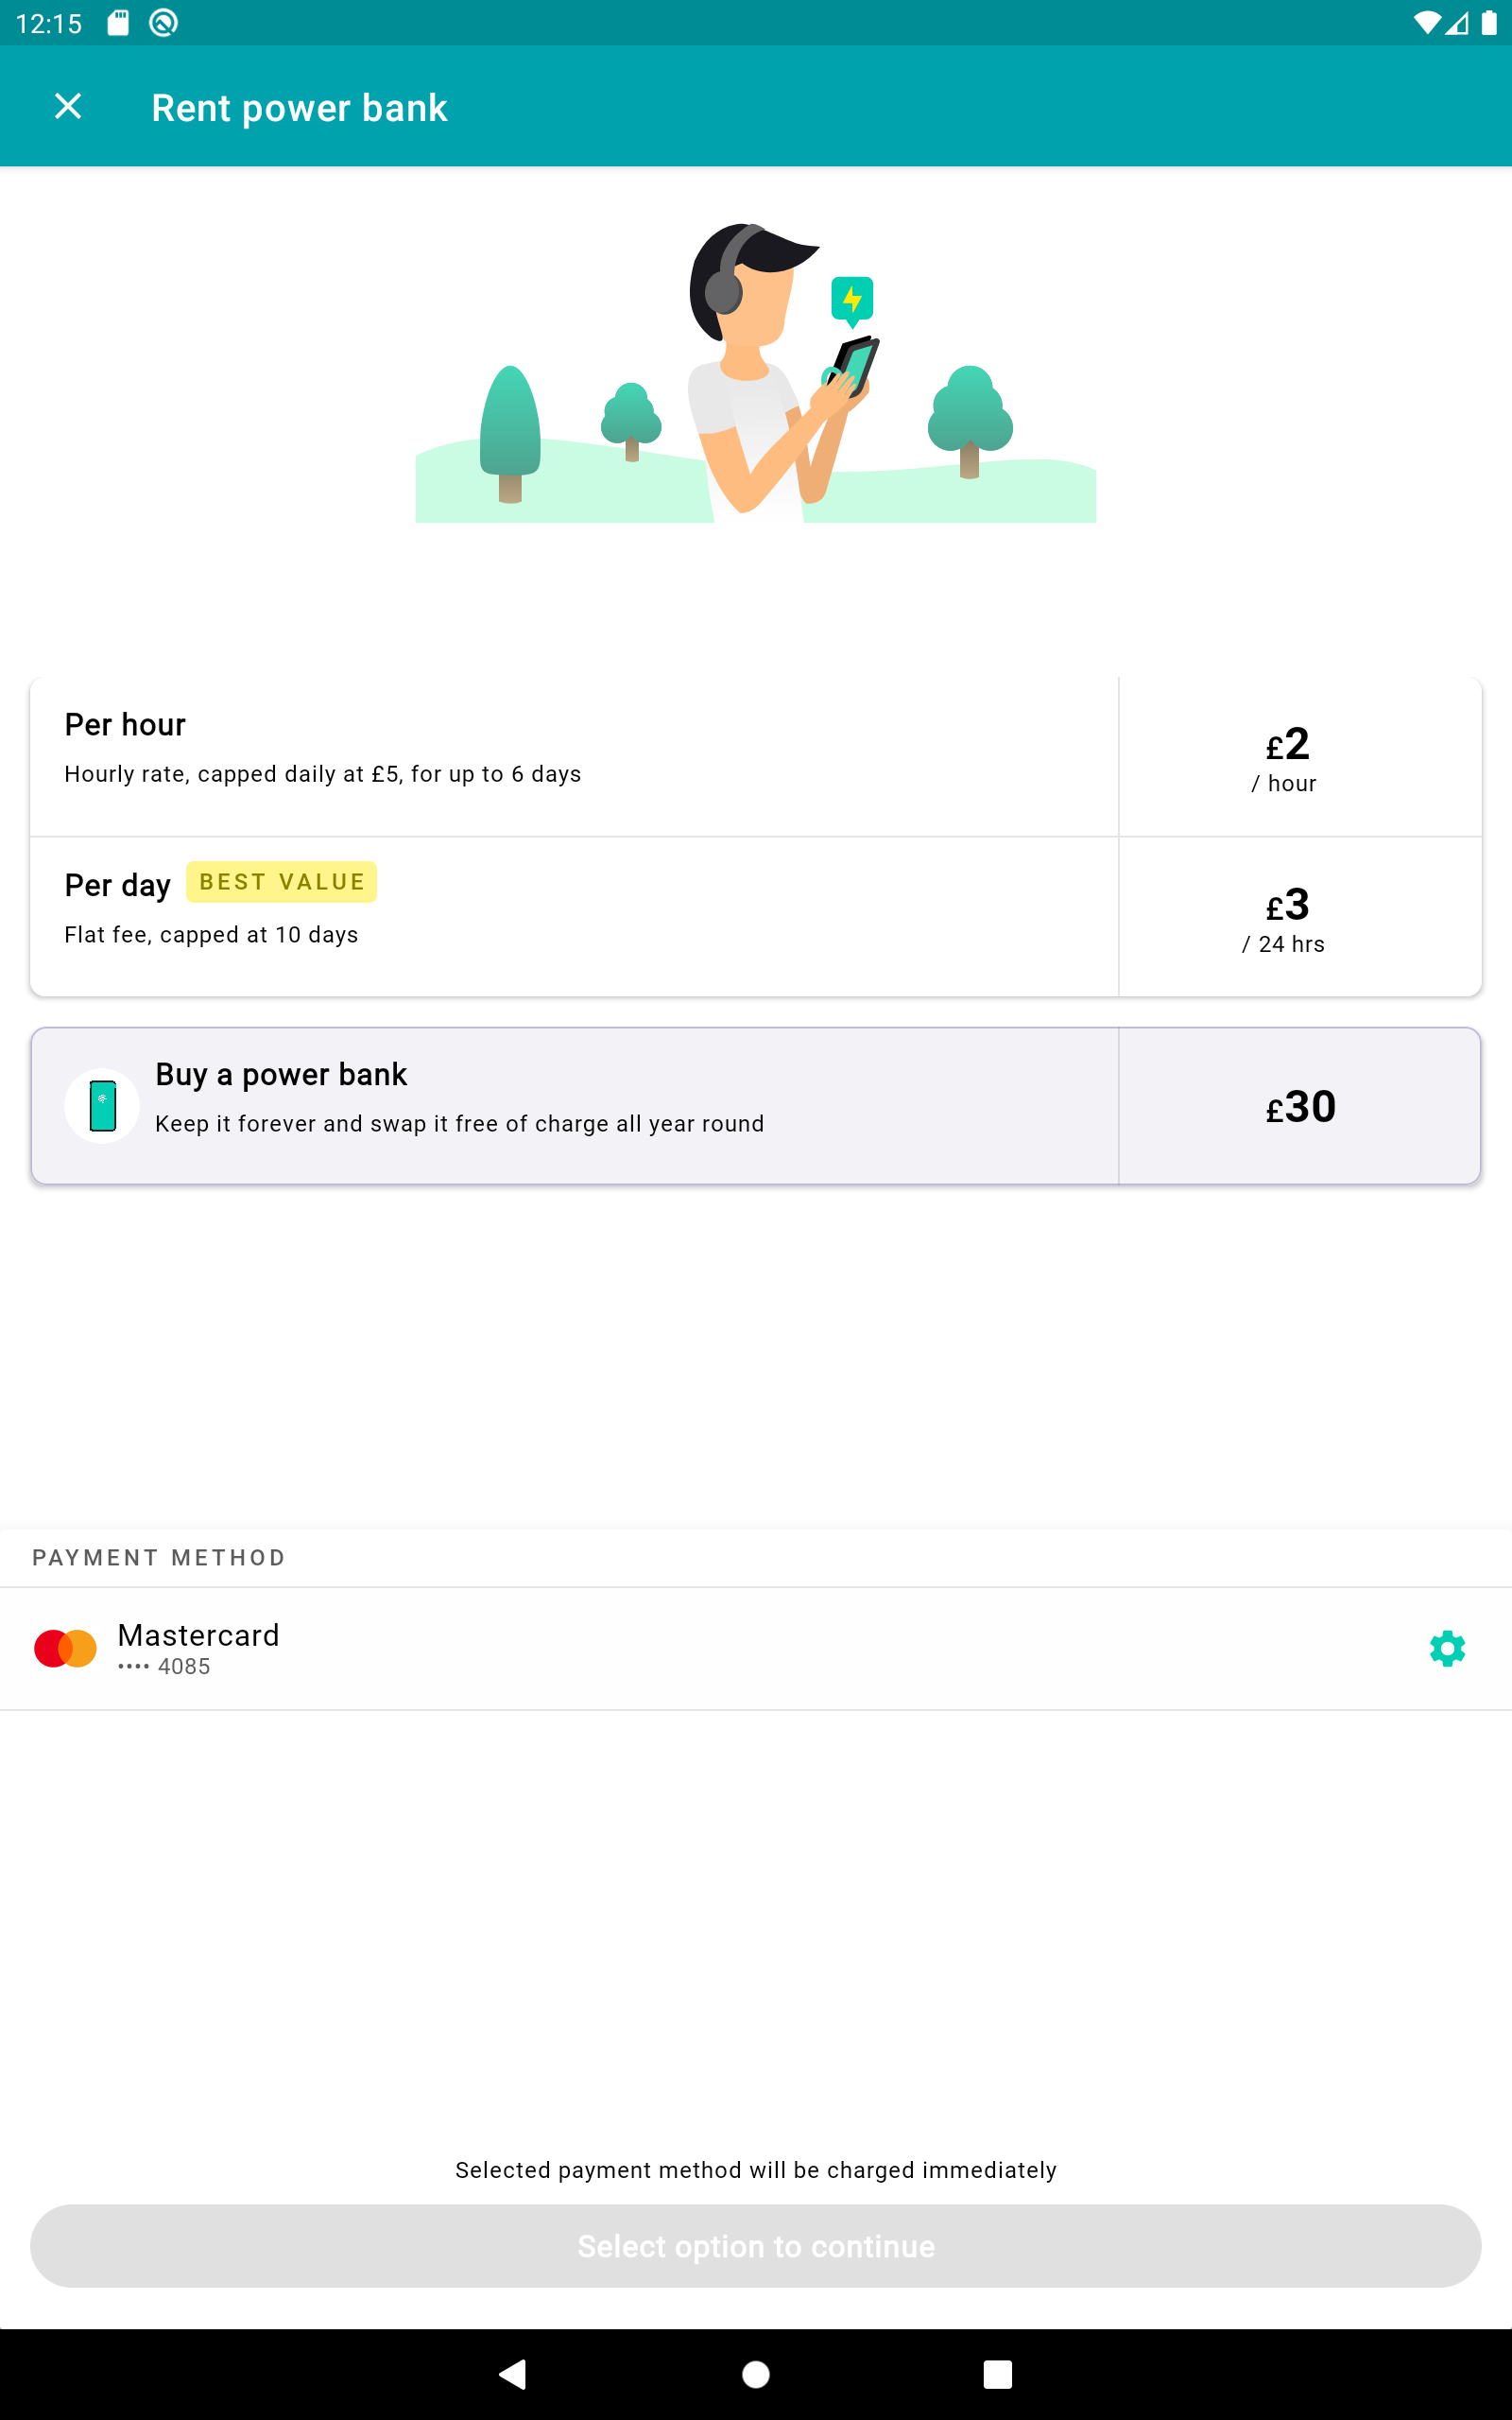Tap the Mastercard ending 4085 row

click(x=700, y=1648)
